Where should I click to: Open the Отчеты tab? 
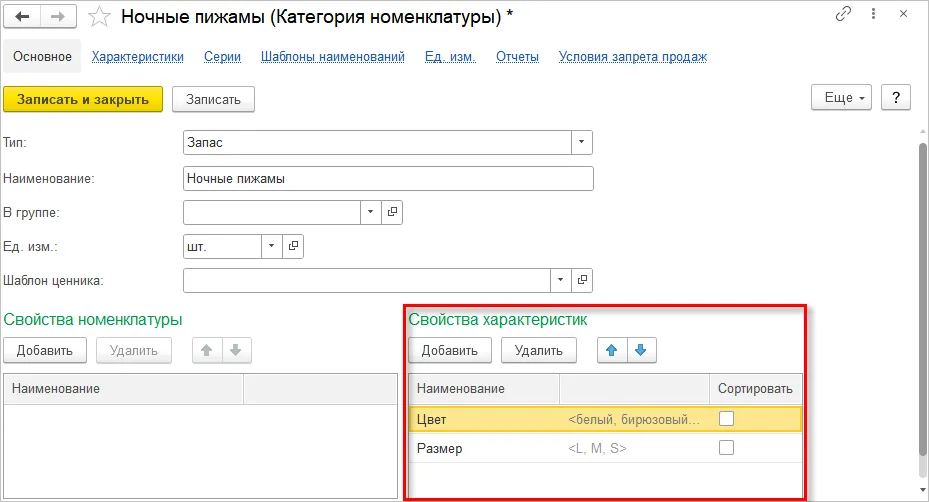point(517,57)
